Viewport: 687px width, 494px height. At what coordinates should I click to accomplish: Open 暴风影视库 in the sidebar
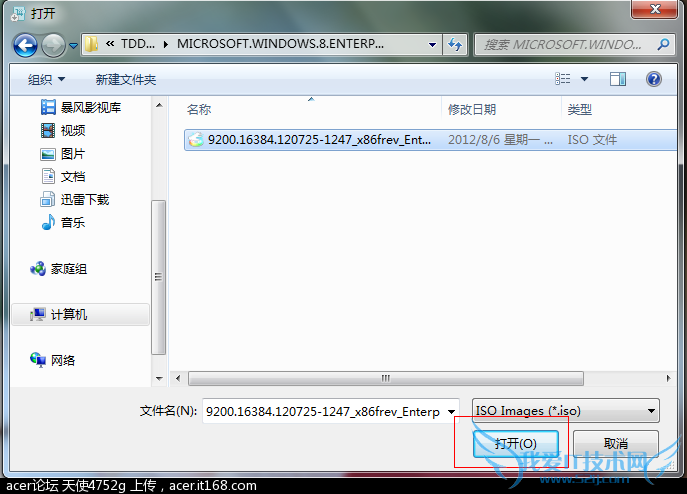tap(91, 107)
